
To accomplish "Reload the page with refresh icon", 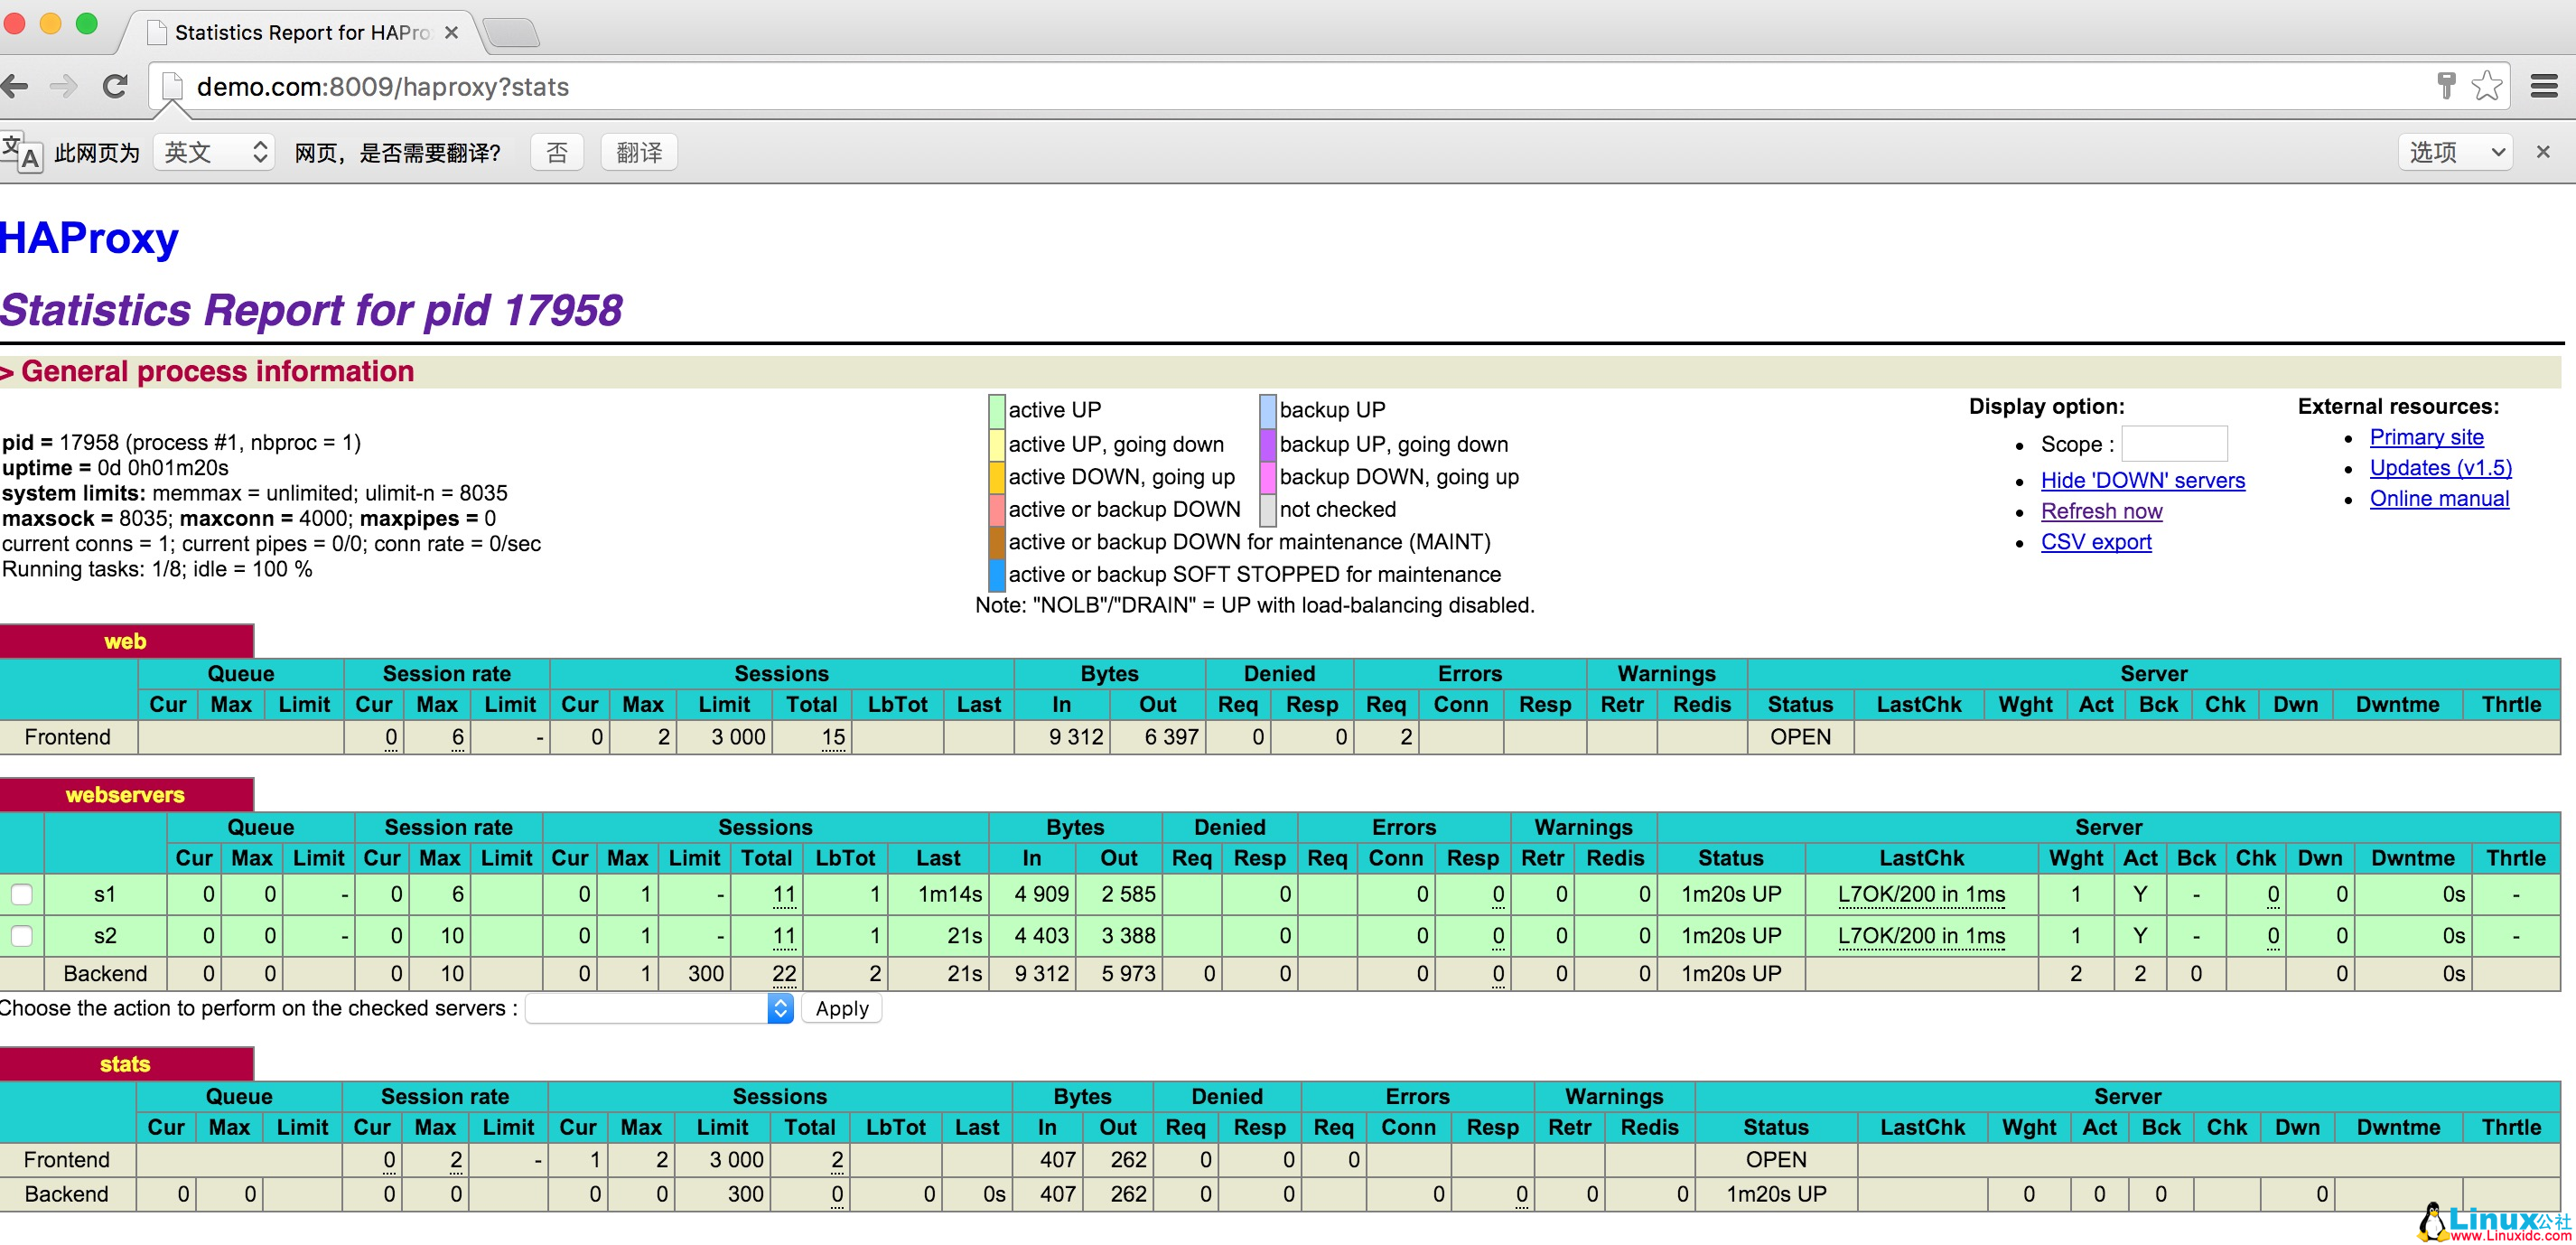I will tap(115, 86).
